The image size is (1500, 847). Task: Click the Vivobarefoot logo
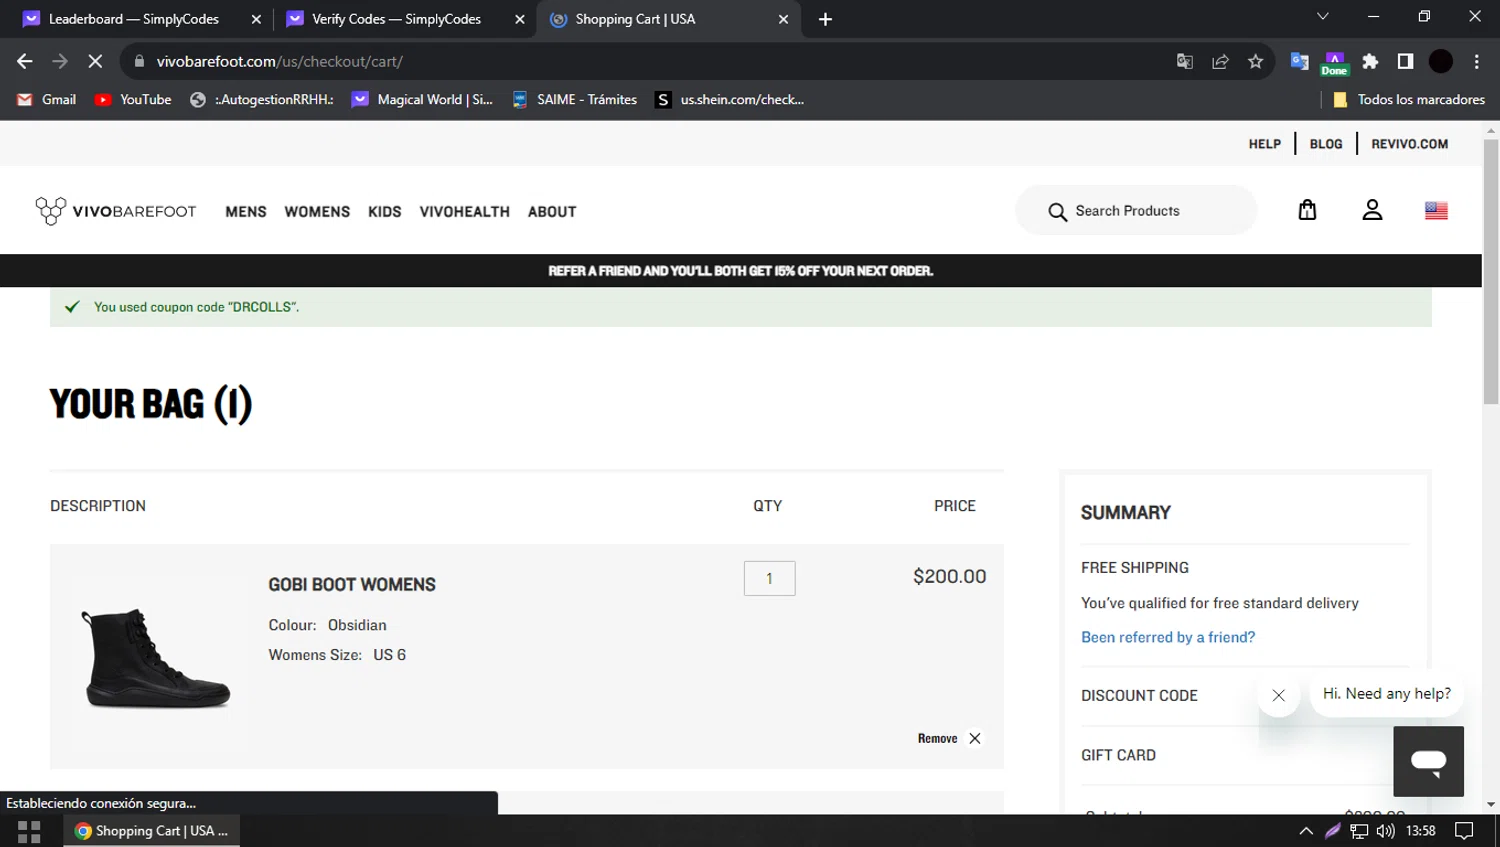[x=116, y=211]
